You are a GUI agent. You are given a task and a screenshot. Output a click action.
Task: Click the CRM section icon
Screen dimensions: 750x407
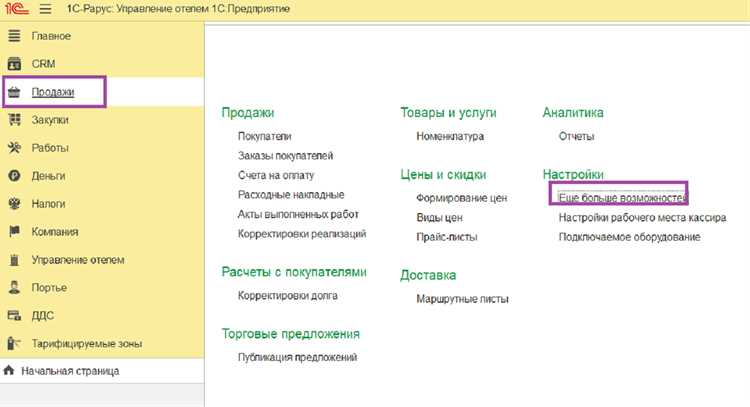[x=14, y=64]
